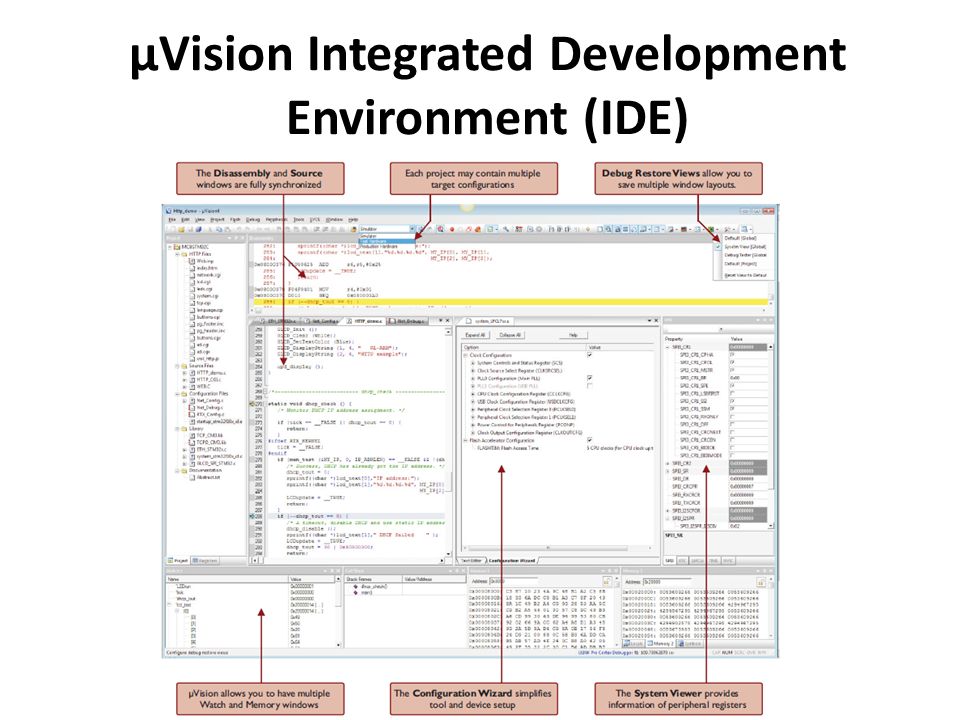
Task: Switch to the Text Editor bottom tab
Action: 471,560
